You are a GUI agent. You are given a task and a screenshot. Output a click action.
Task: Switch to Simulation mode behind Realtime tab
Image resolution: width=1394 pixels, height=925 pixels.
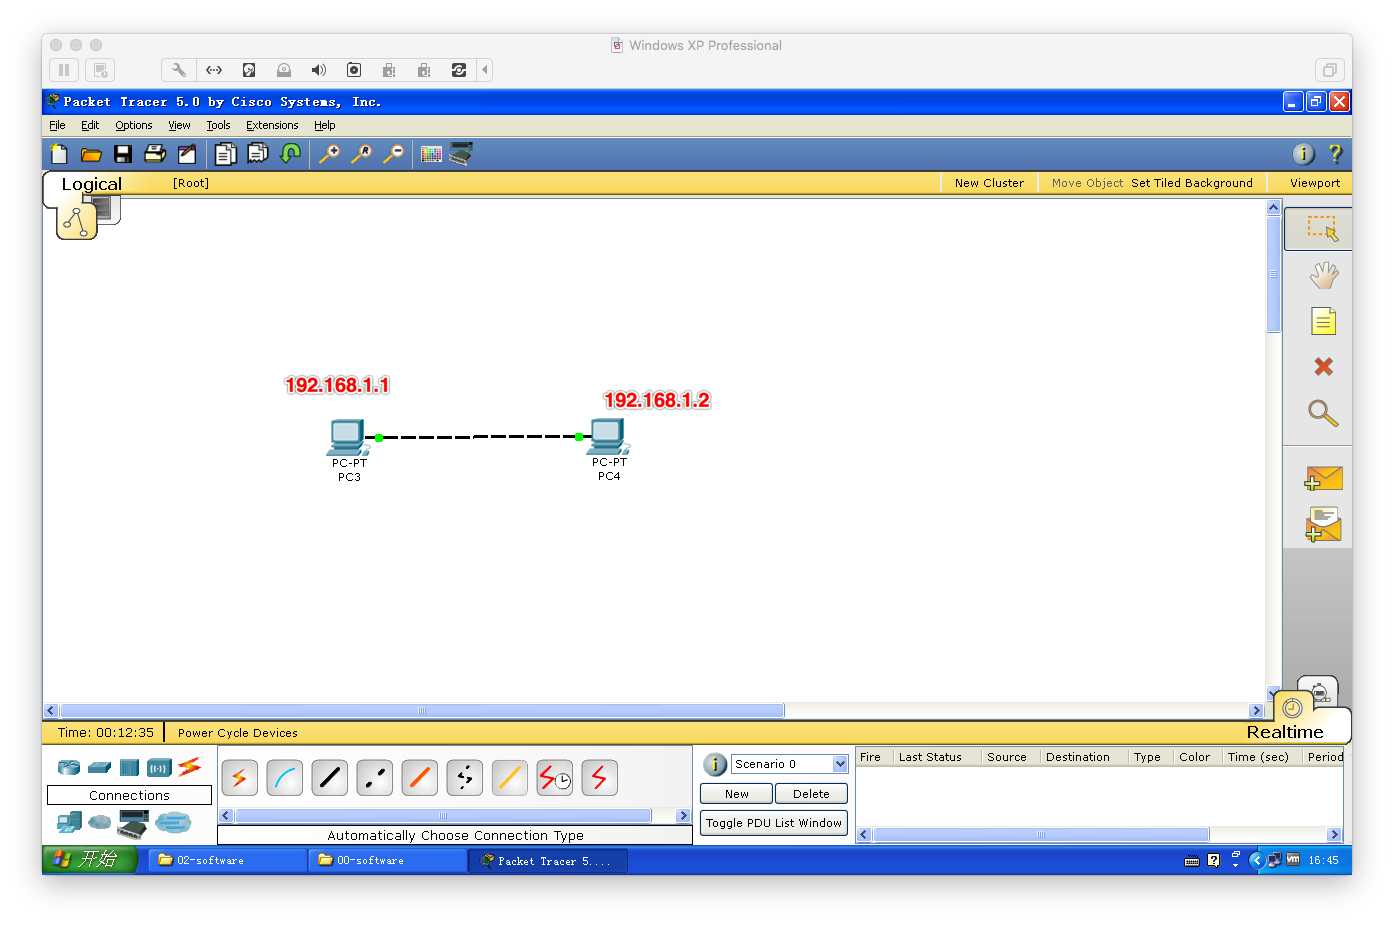coord(1320,692)
